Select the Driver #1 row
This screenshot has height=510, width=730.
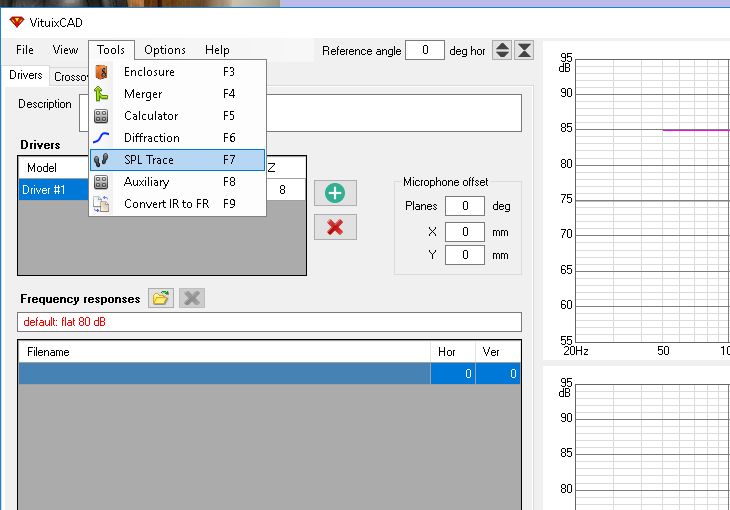click(x=54, y=190)
